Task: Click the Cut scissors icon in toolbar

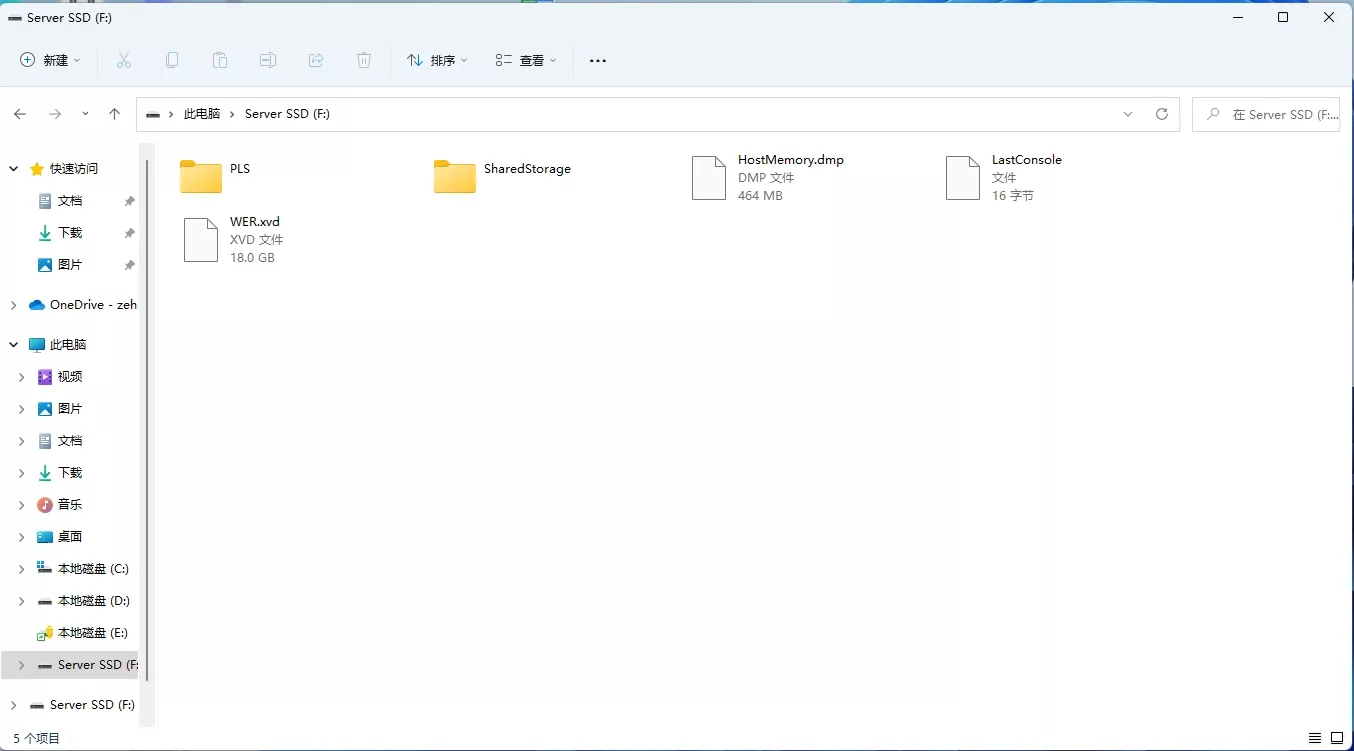Action: point(124,61)
